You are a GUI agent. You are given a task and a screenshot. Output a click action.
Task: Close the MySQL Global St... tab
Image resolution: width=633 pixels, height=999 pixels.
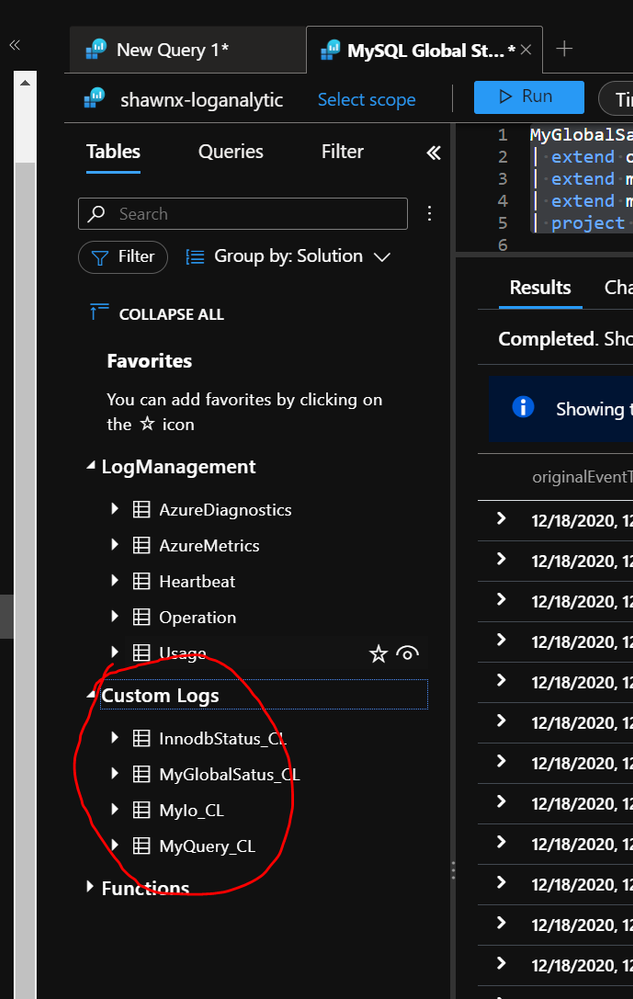click(526, 50)
